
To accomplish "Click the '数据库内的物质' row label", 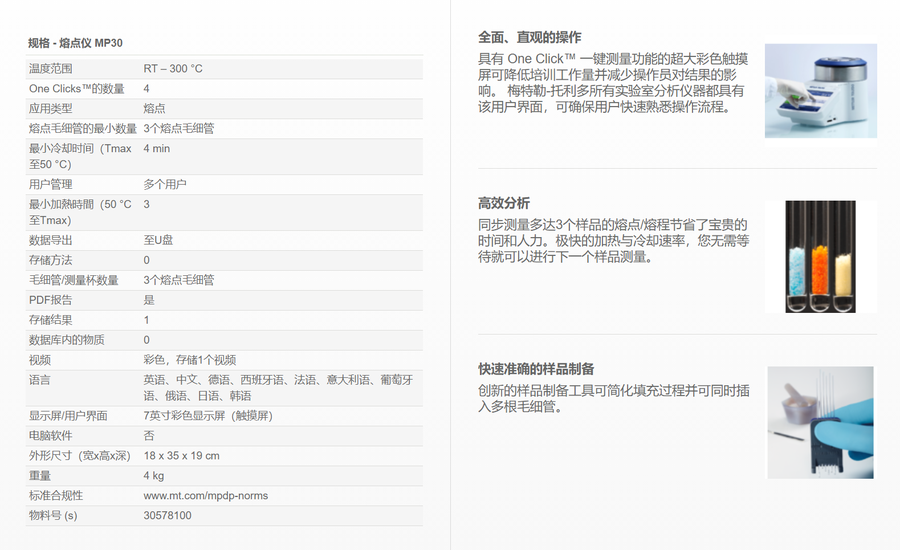I will click(x=67, y=340).
